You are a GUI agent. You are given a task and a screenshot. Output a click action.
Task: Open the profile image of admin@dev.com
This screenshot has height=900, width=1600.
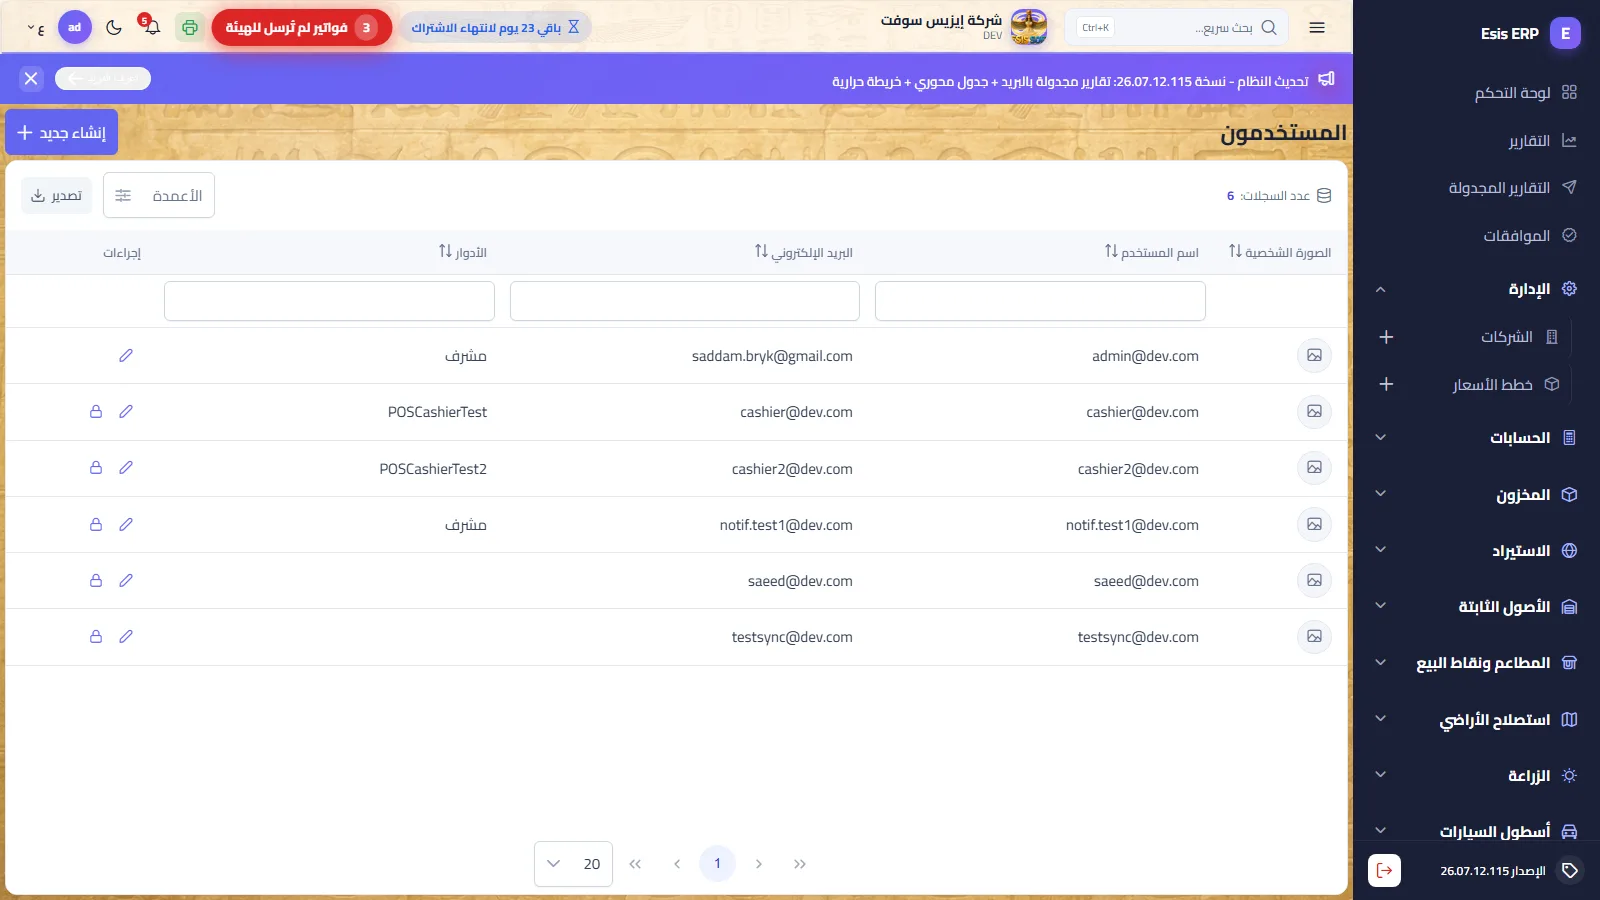[x=1314, y=355]
